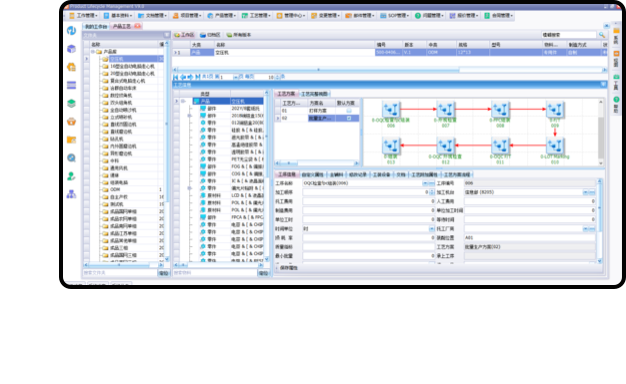Select process node 011 in flow diagram
The height and width of the screenshot is (384, 626).
(500, 146)
